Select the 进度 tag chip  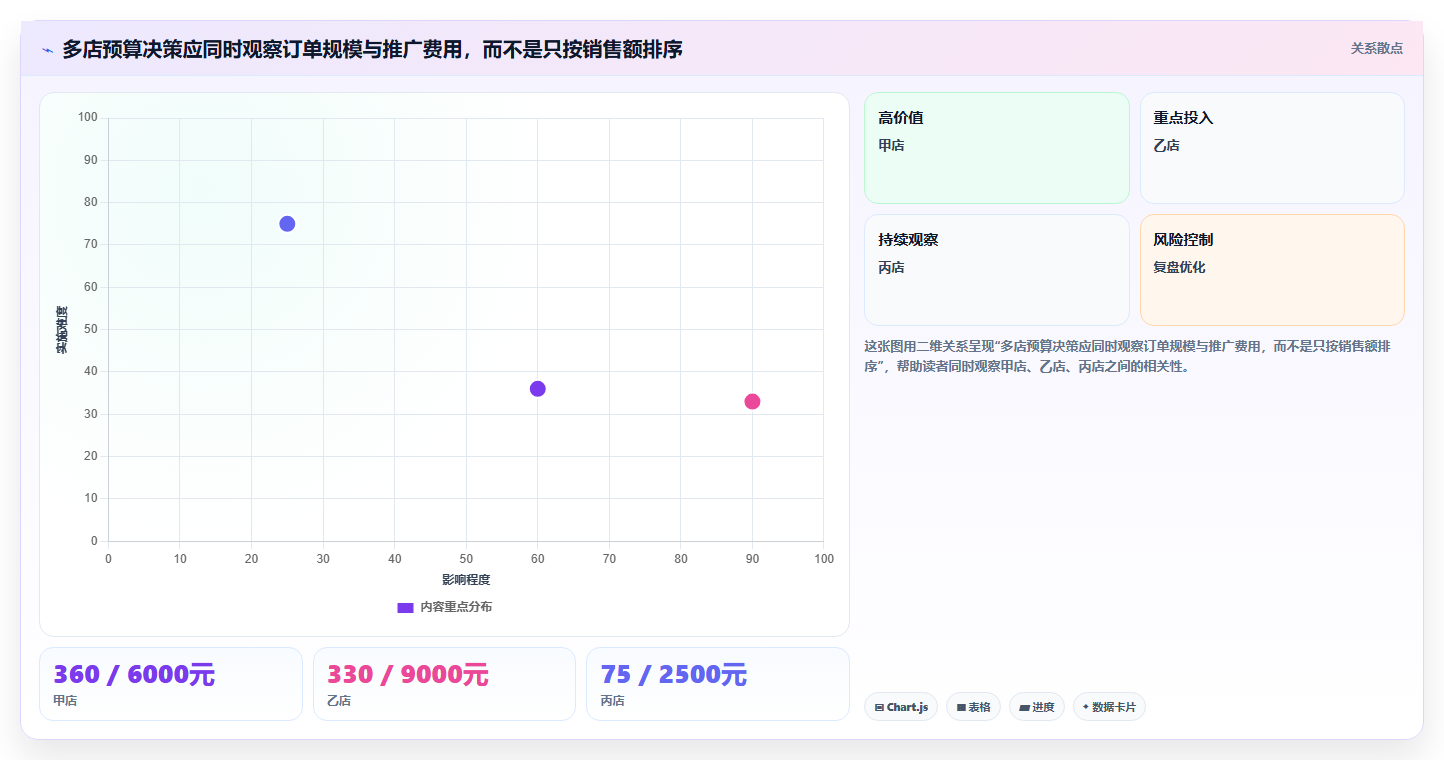point(1036,707)
